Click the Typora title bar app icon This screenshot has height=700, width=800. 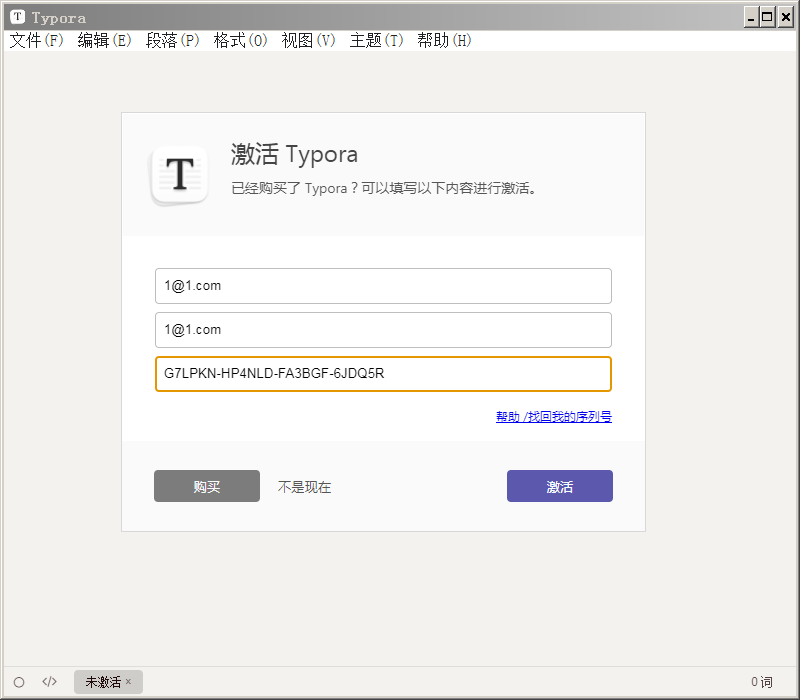click(17, 17)
